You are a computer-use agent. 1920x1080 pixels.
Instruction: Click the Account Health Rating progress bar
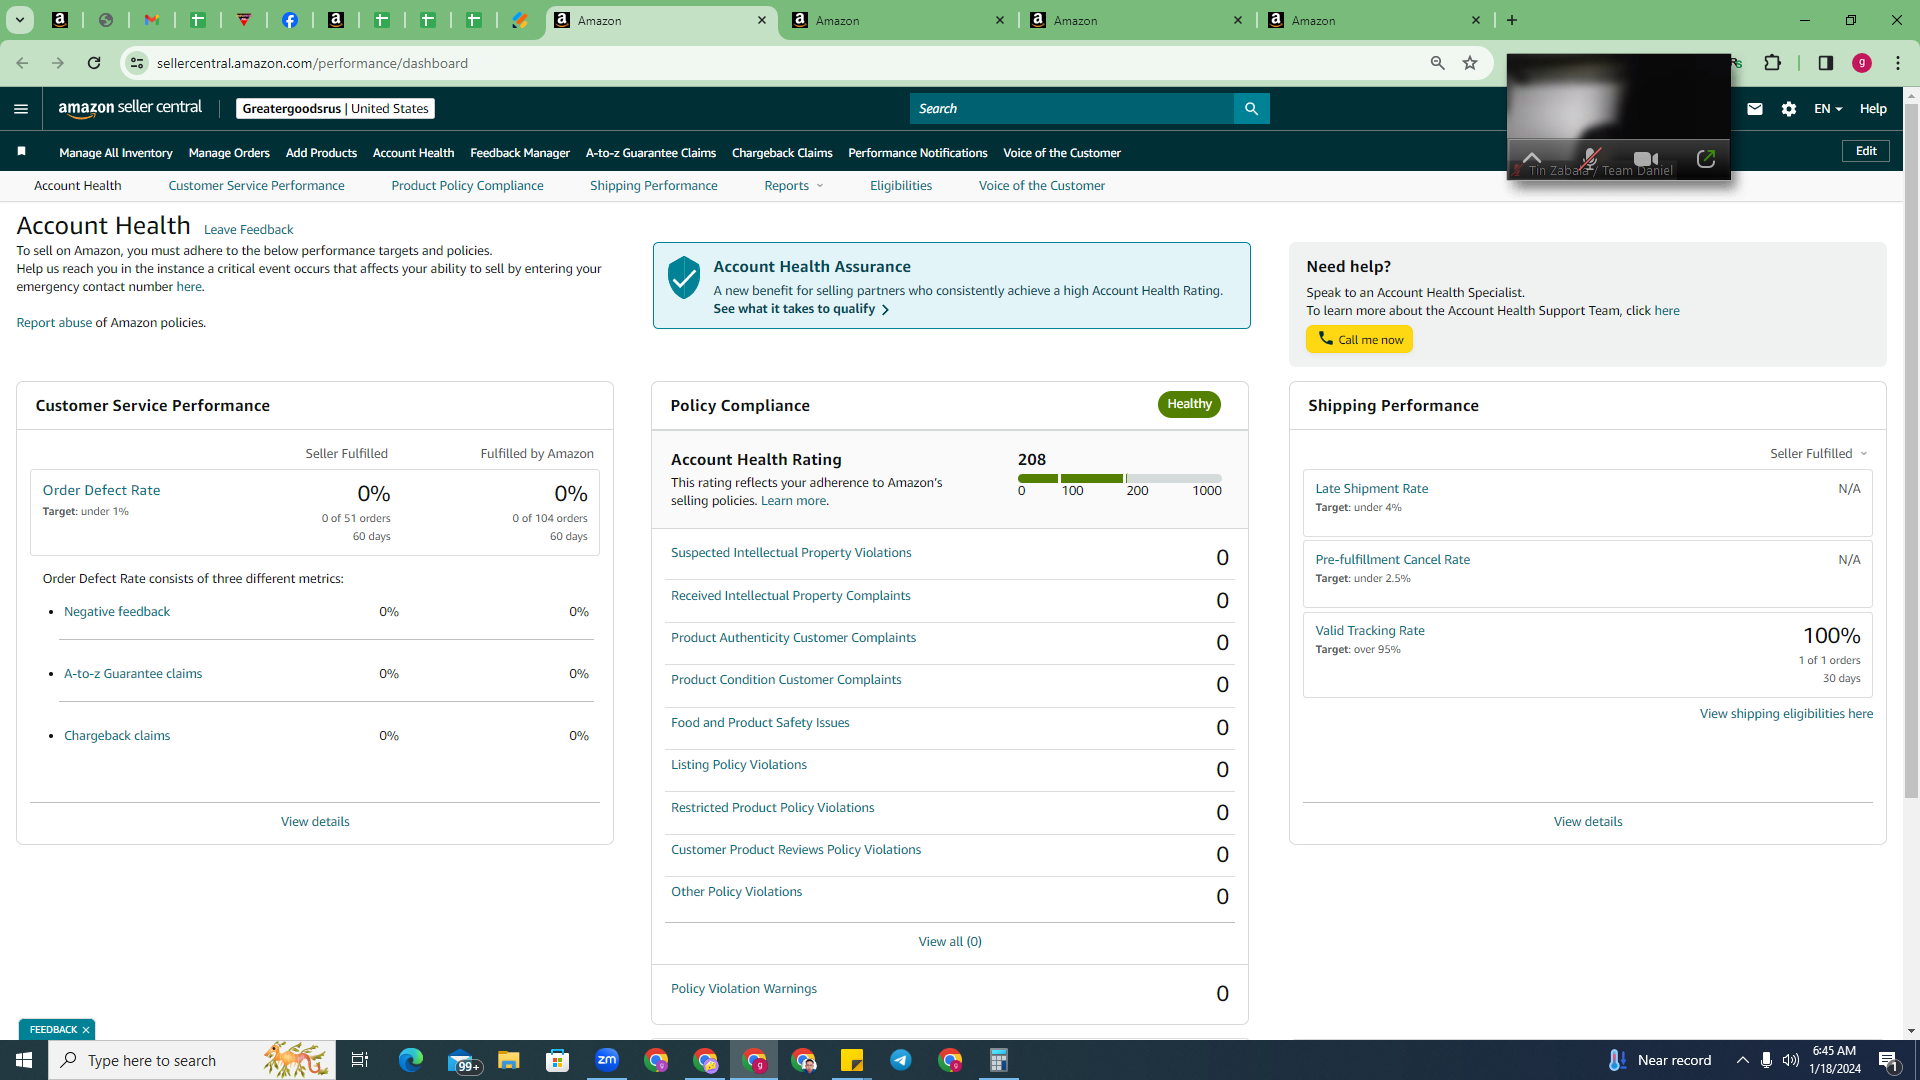tap(1120, 478)
